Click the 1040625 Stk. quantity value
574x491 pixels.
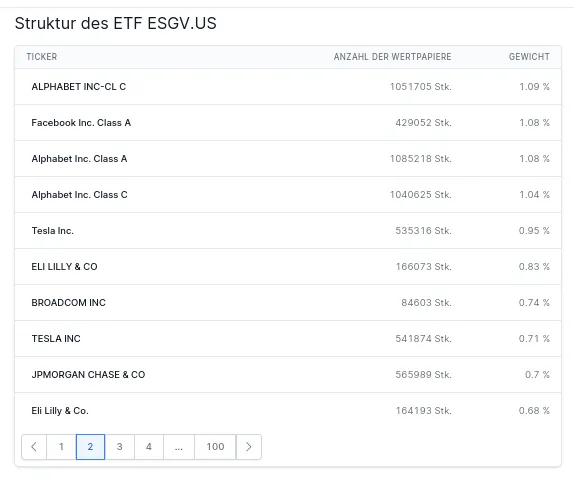(421, 195)
